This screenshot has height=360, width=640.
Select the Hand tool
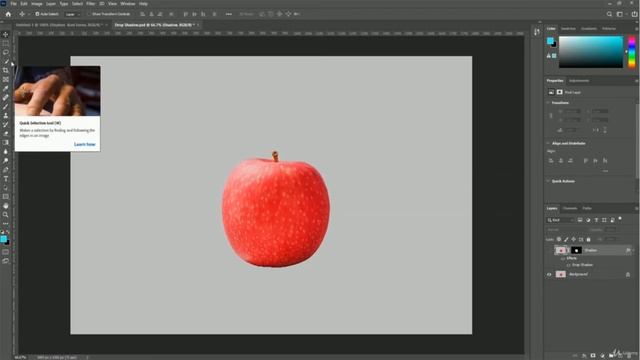point(6,206)
